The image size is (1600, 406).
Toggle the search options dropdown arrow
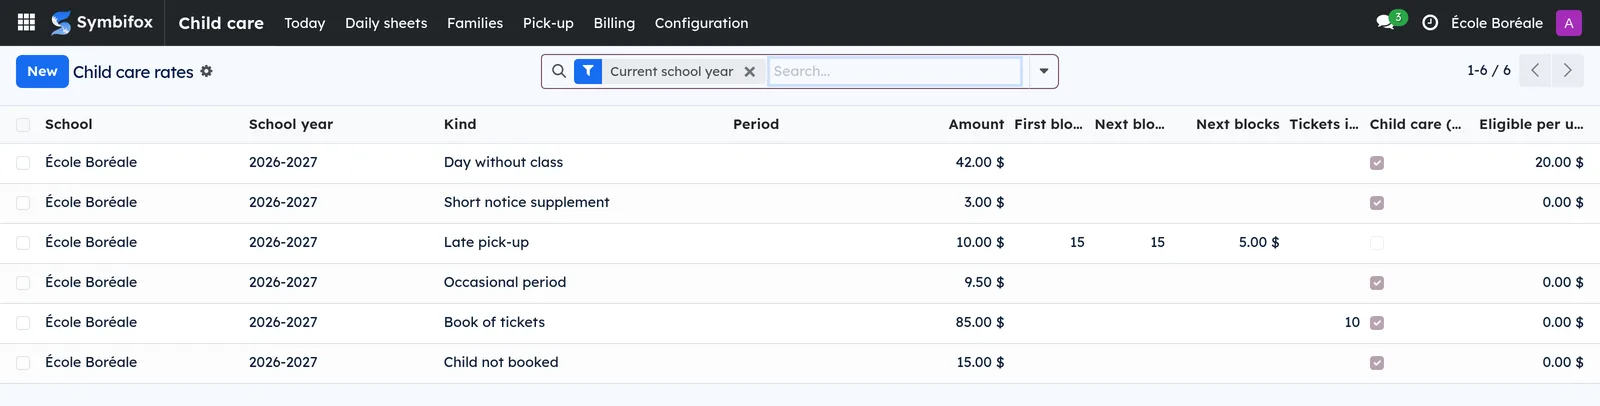coord(1044,71)
